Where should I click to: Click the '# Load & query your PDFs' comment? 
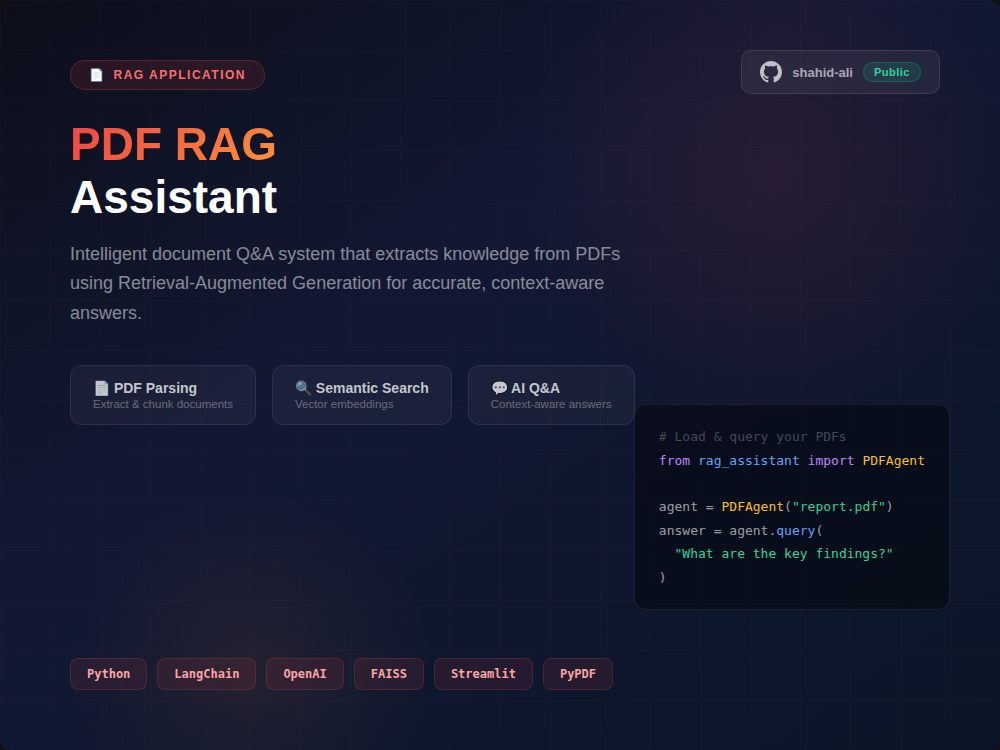(x=752, y=437)
